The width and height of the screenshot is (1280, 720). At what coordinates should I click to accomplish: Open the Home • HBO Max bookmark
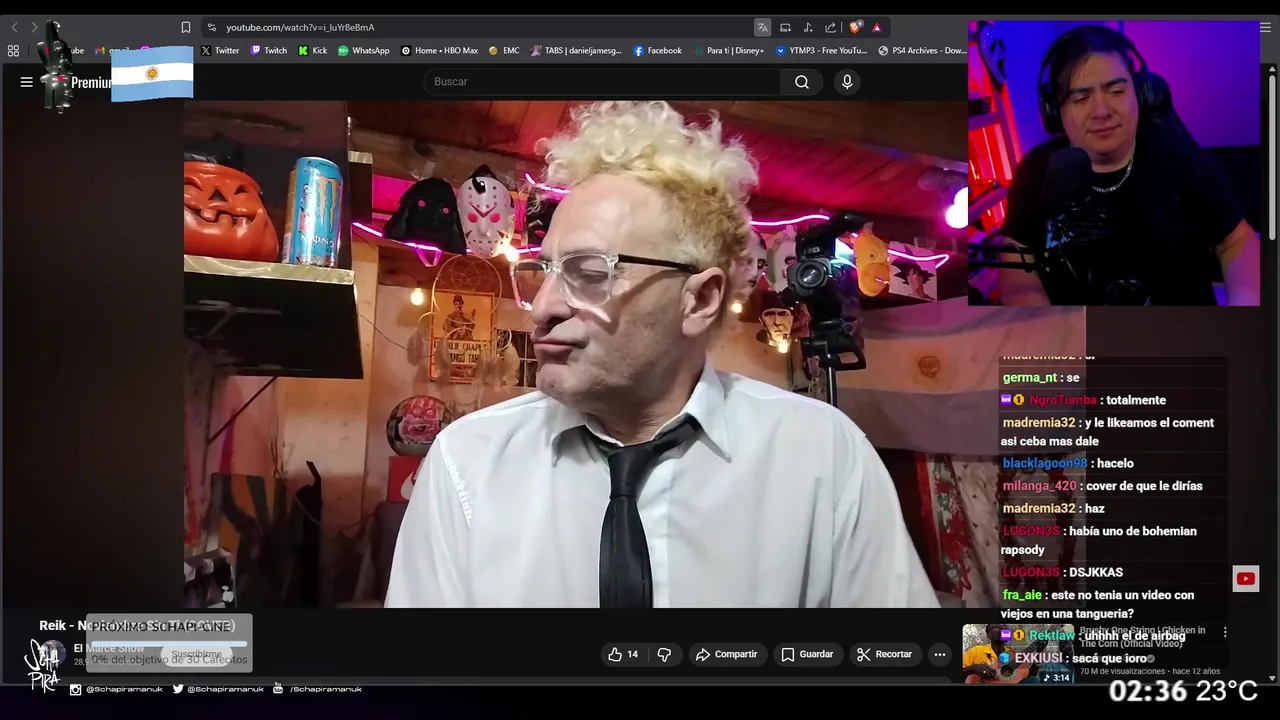440,51
